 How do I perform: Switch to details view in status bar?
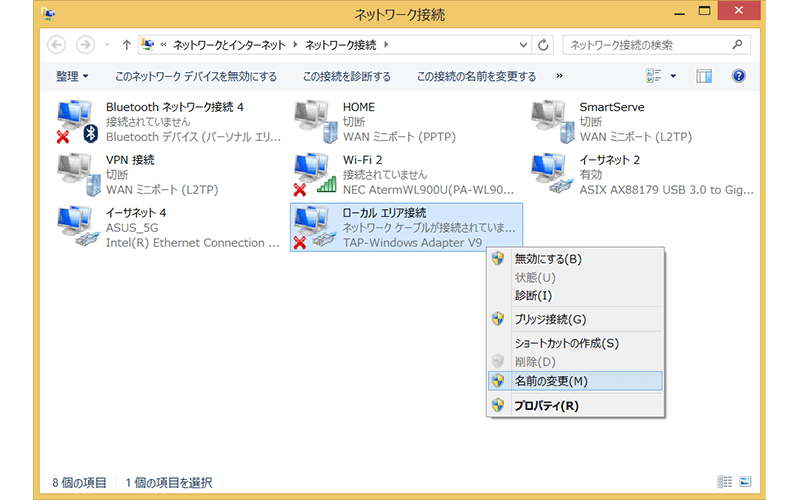[x=723, y=483]
